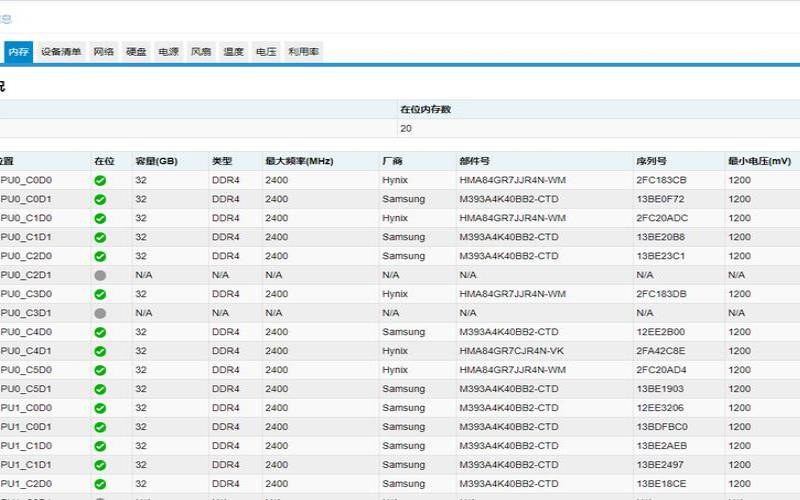Select serial number 13BE0F72
800x500 pixels.
pos(660,199)
